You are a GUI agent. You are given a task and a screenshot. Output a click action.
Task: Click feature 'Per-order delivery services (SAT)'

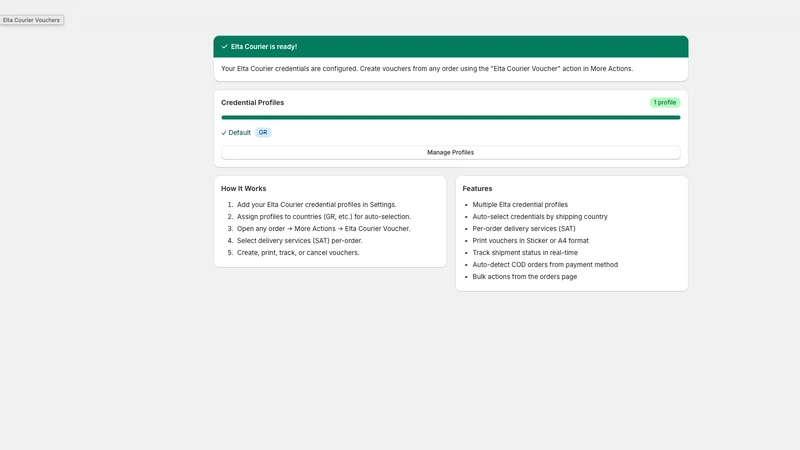pyautogui.click(x=523, y=229)
